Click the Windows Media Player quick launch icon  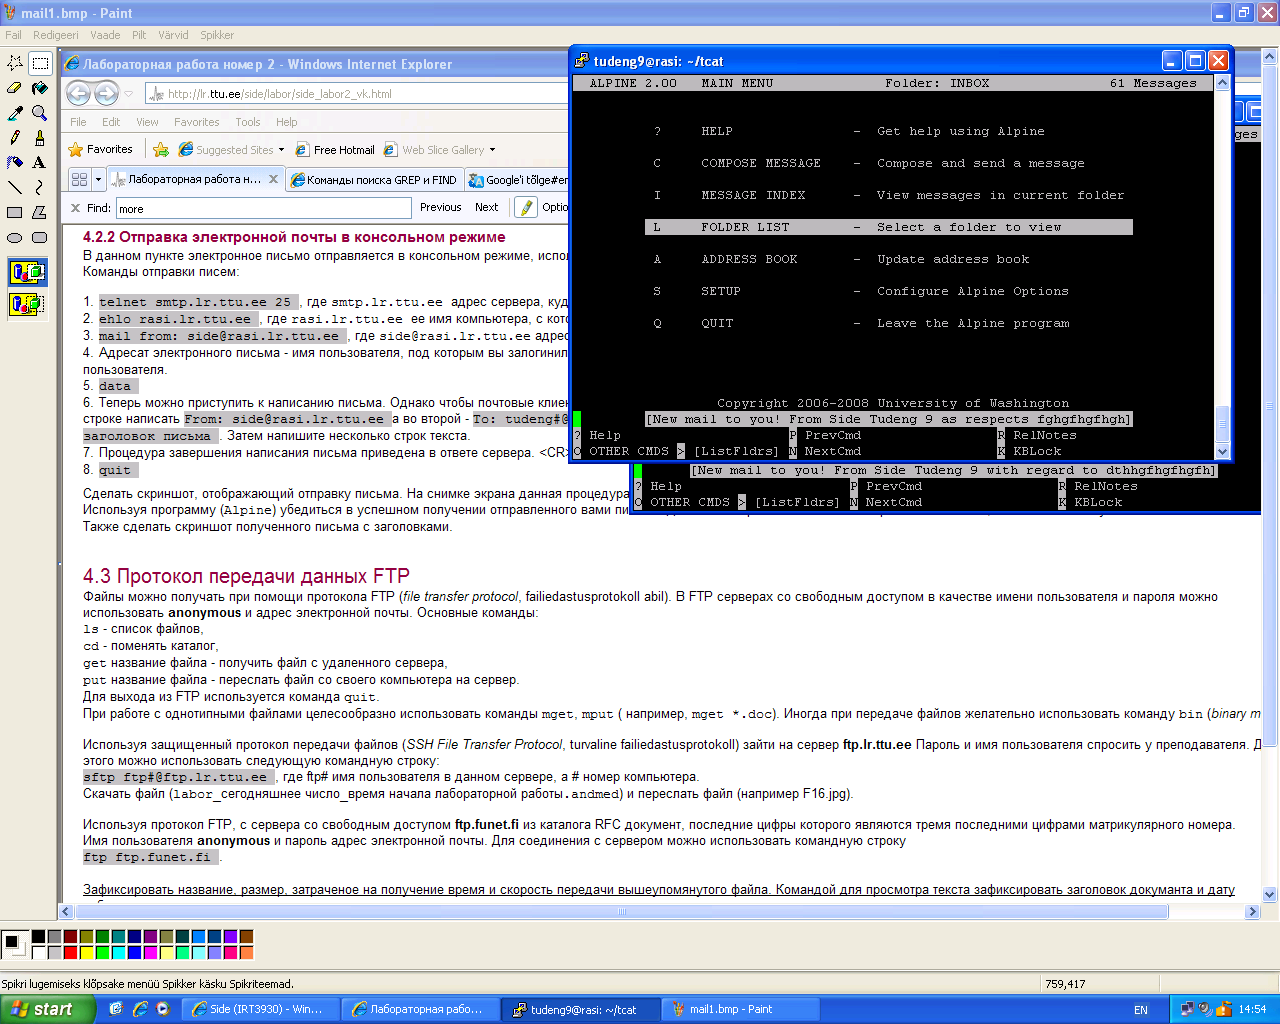163,1009
